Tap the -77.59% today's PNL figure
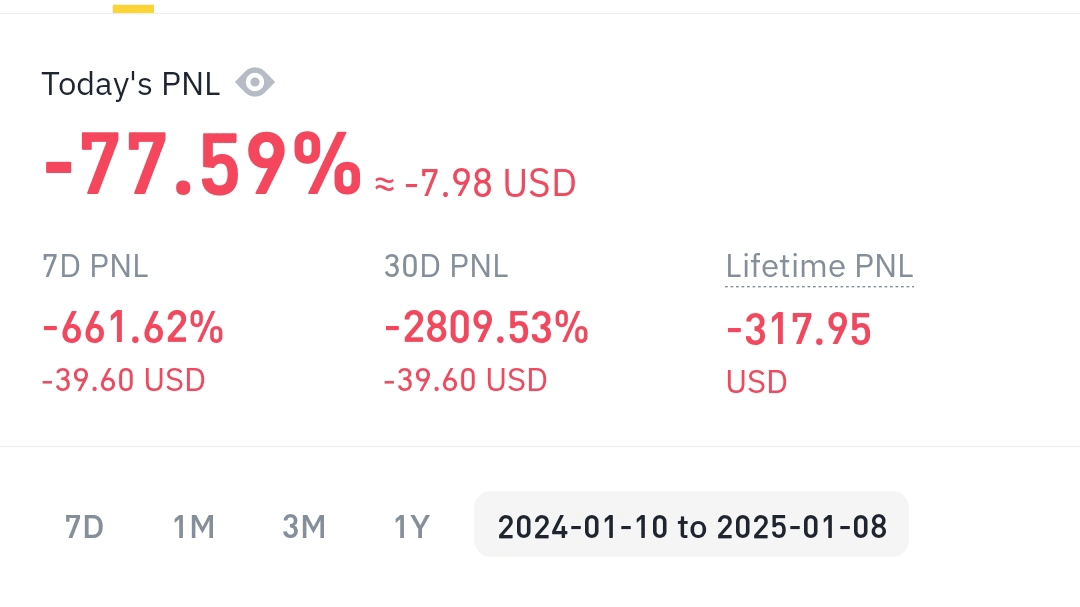Viewport: 1080px width, 607px height. [201, 165]
